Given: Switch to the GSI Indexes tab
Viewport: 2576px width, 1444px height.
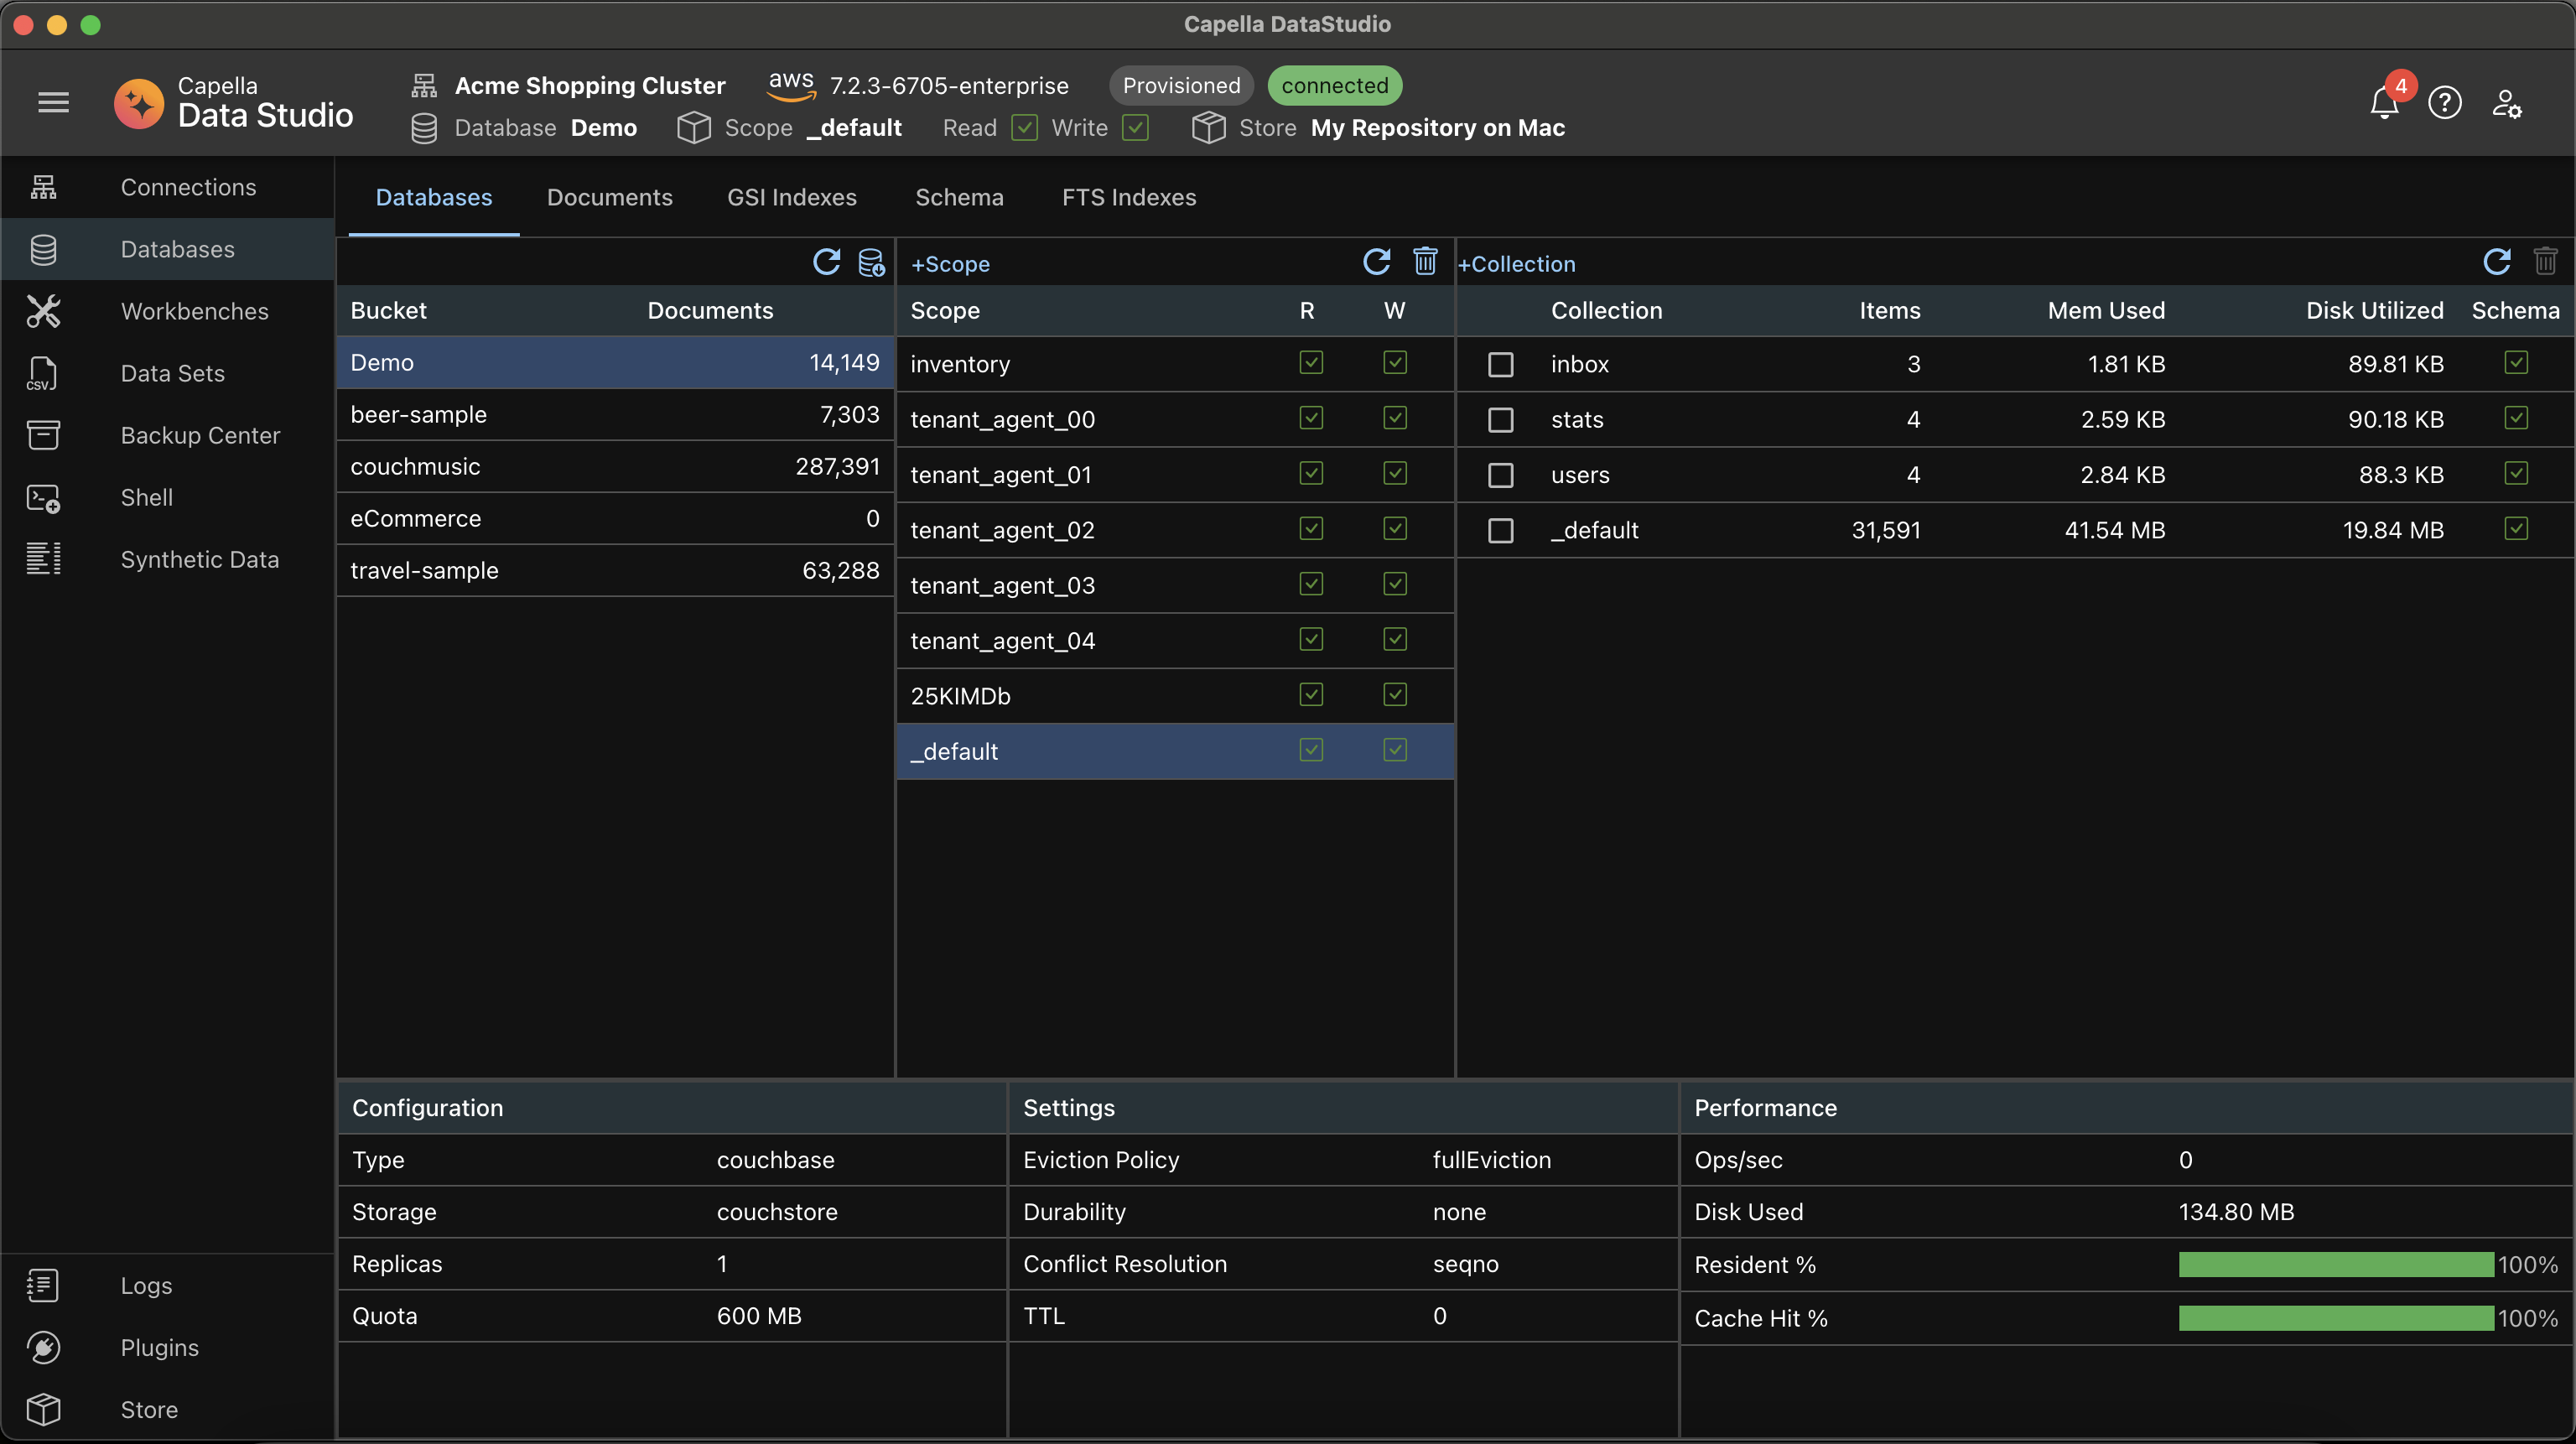Looking at the screenshot, I should (792, 198).
